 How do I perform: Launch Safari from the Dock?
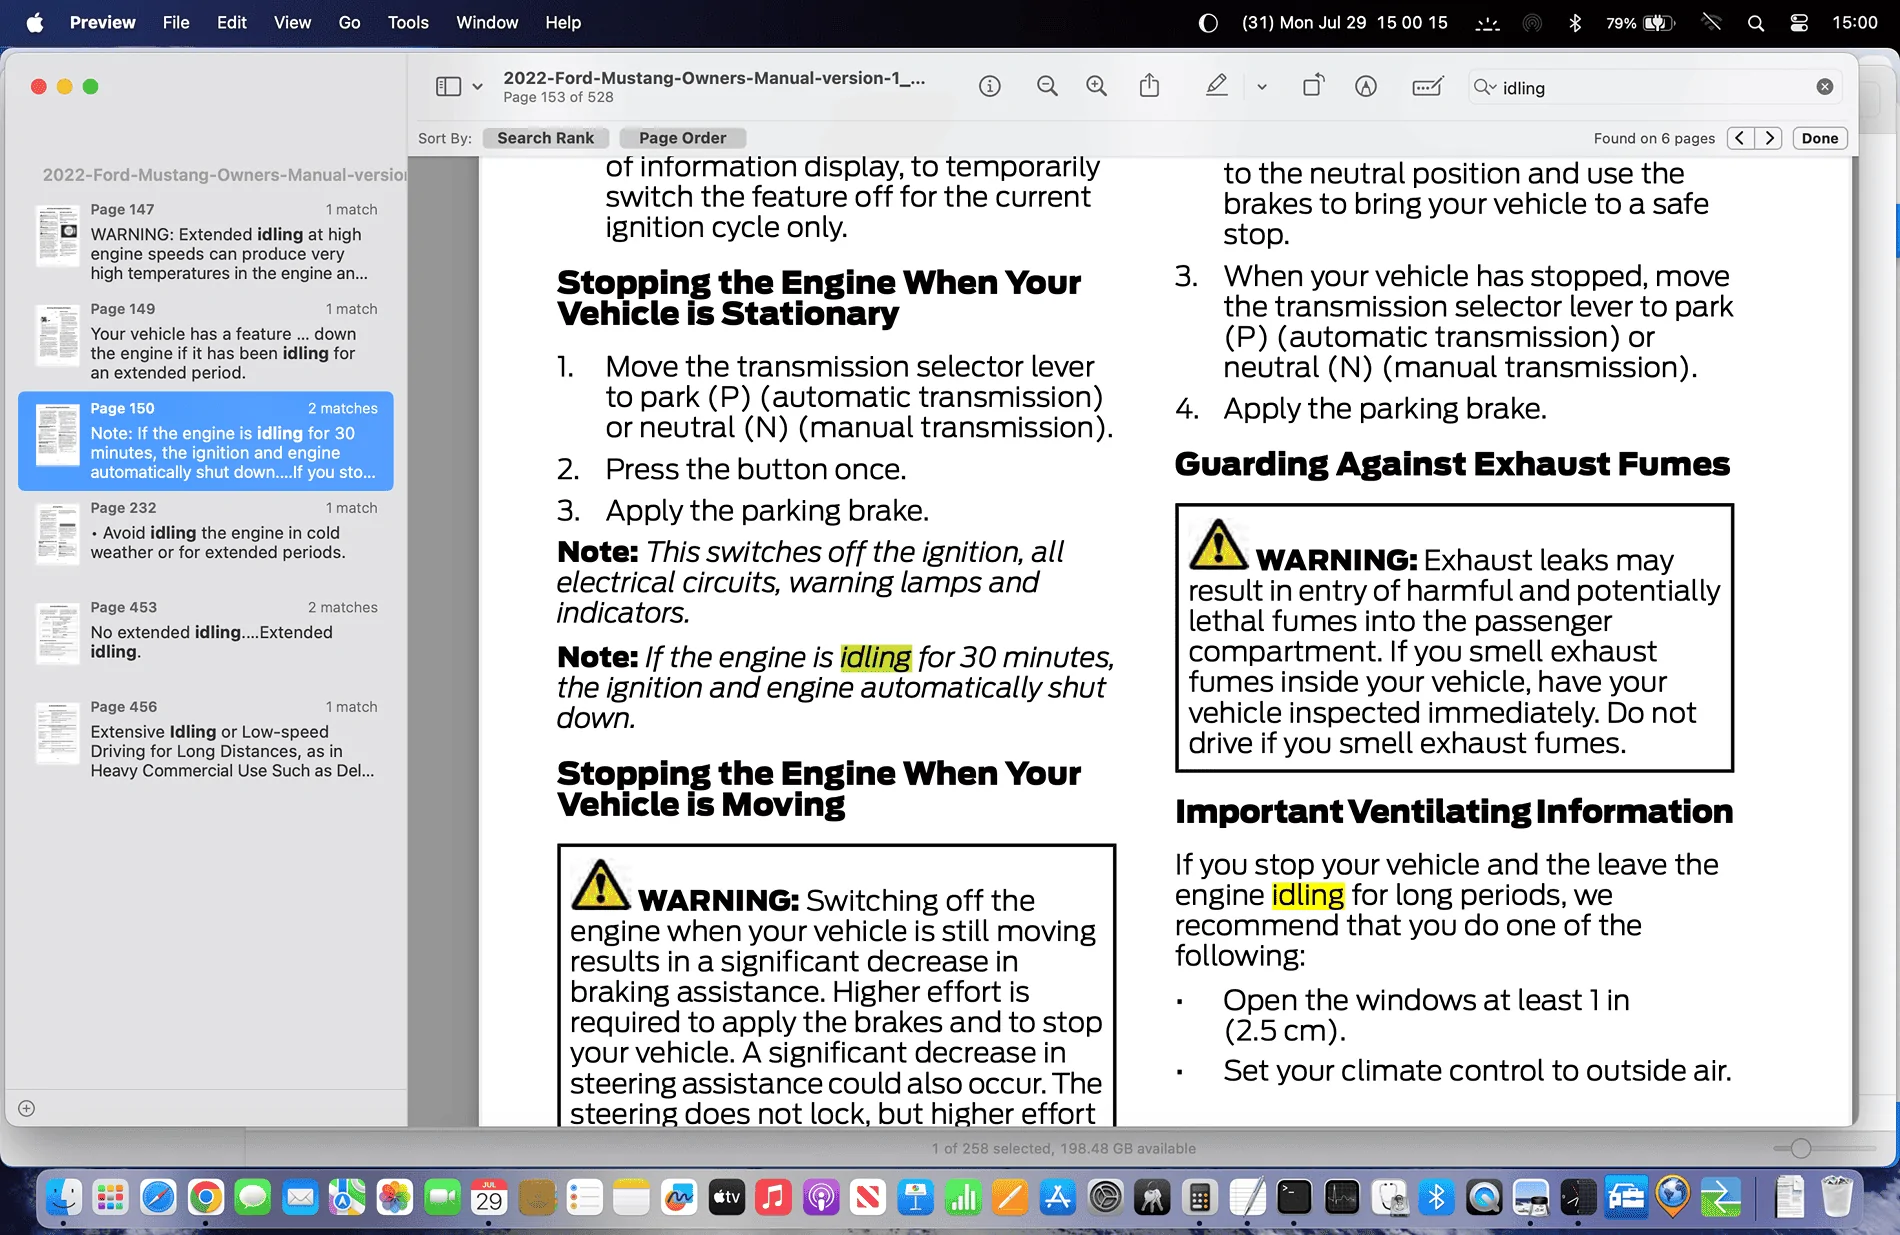[x=158, y=1197]
